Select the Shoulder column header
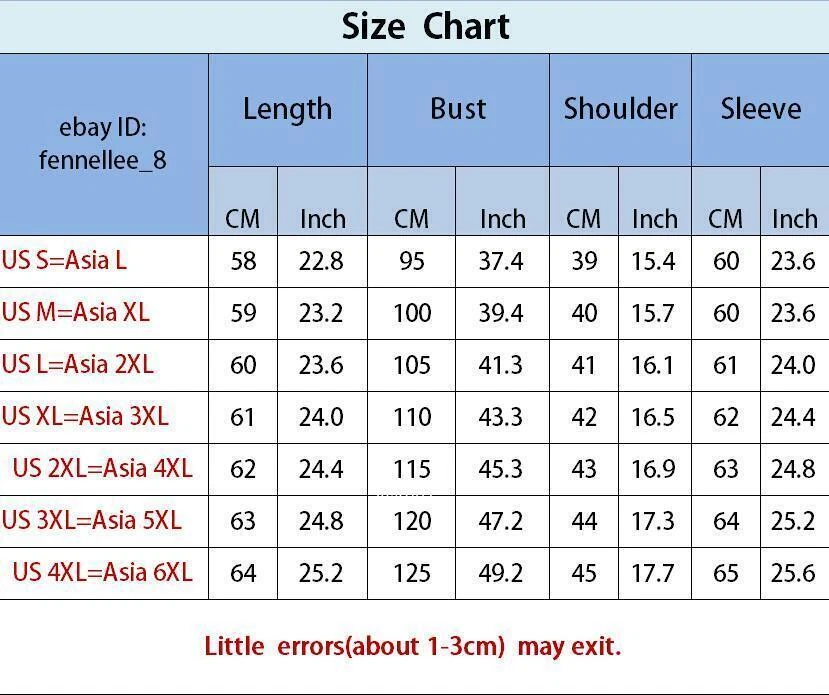 [620, 110]
